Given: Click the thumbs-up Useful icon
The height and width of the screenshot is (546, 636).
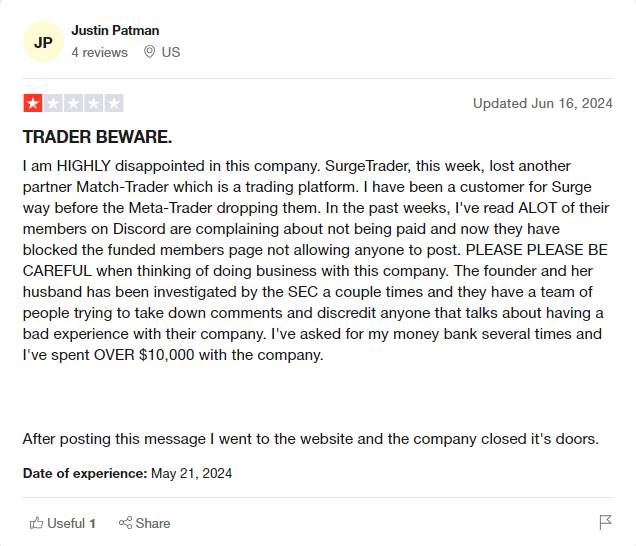Looking at the screenshot, I should click(37, 523).
